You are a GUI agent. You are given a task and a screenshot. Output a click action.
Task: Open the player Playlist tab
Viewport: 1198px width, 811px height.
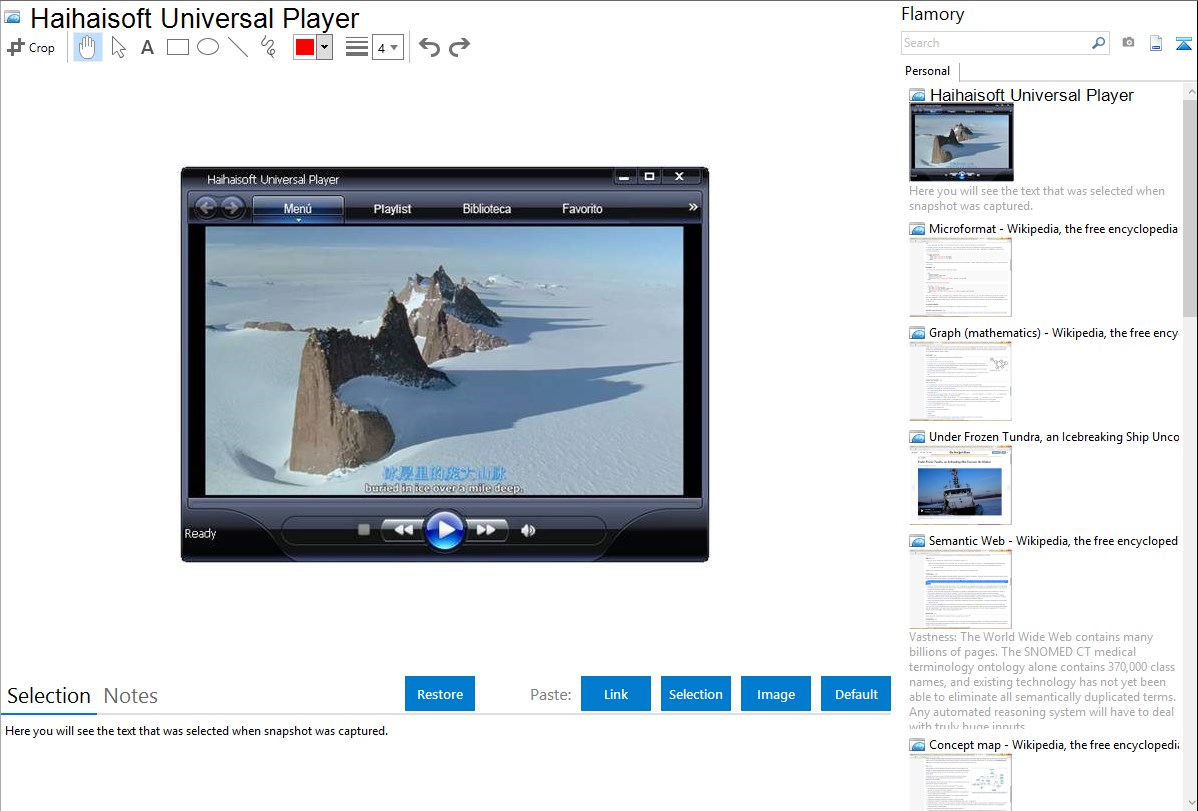[x=392, y=209]
